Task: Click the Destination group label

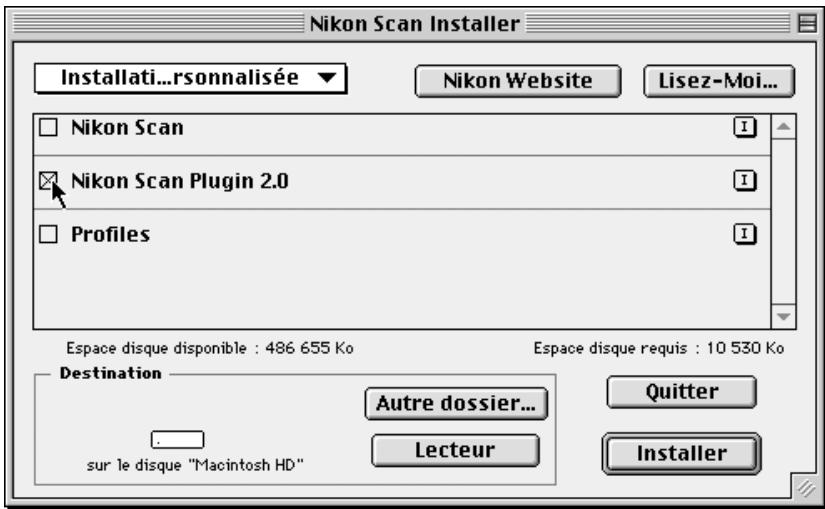Action: [x=110, y=373]
